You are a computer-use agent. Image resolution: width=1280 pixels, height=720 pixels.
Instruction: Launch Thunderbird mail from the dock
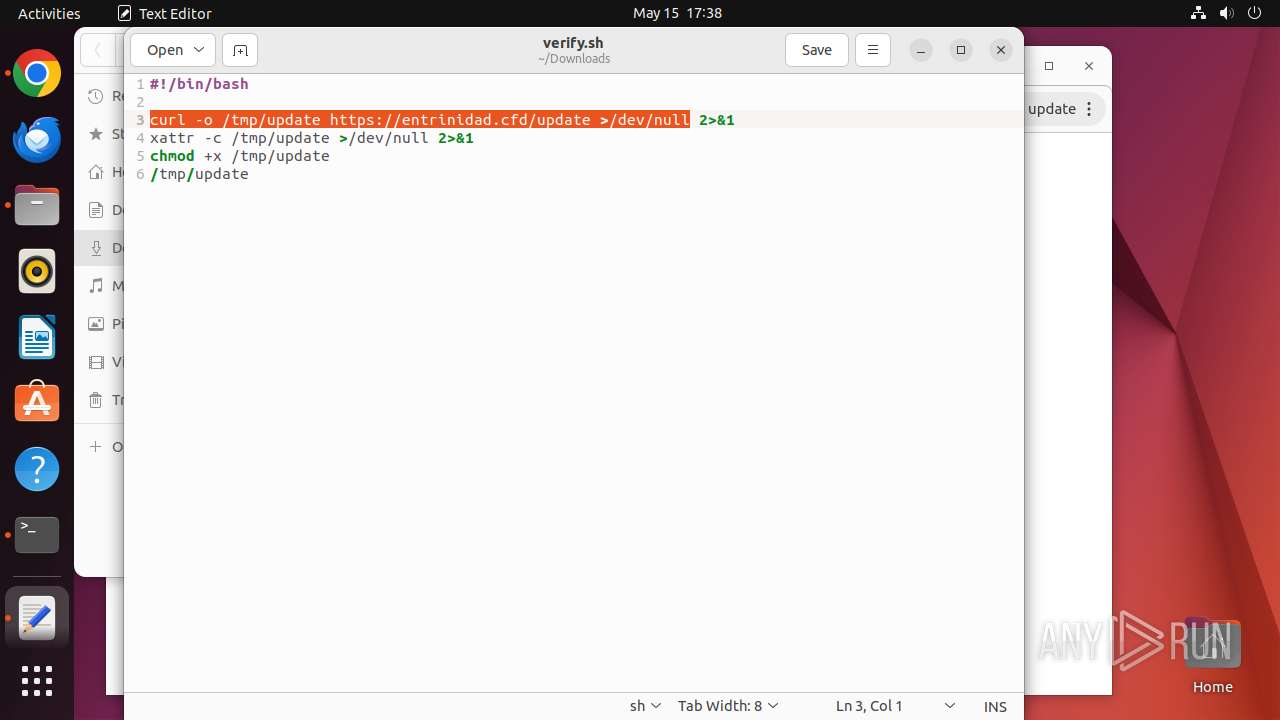(37, 140)
